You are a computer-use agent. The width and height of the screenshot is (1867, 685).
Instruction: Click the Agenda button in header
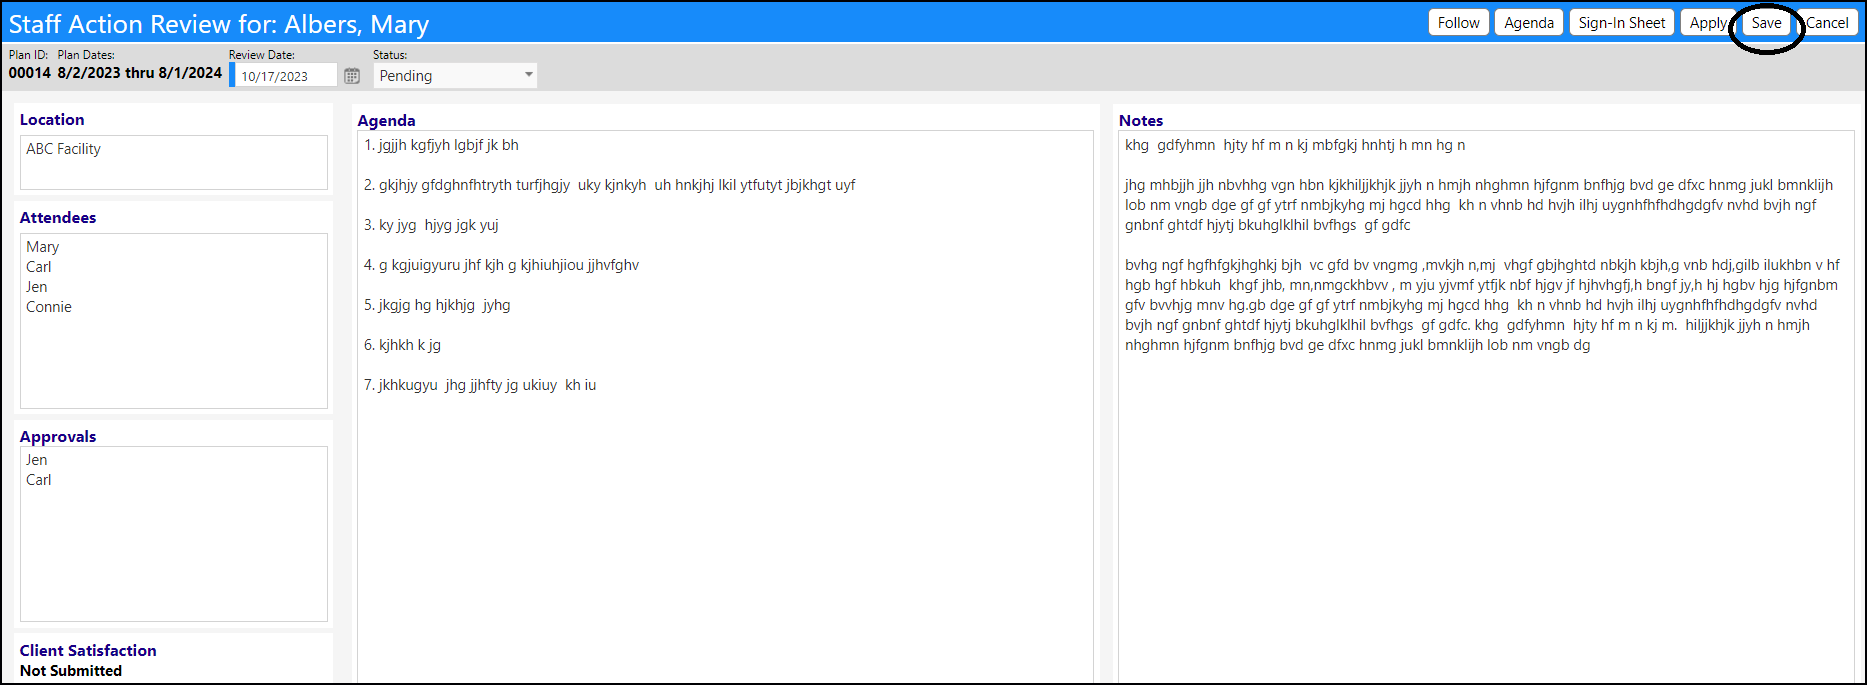(x=1529, y=23)
